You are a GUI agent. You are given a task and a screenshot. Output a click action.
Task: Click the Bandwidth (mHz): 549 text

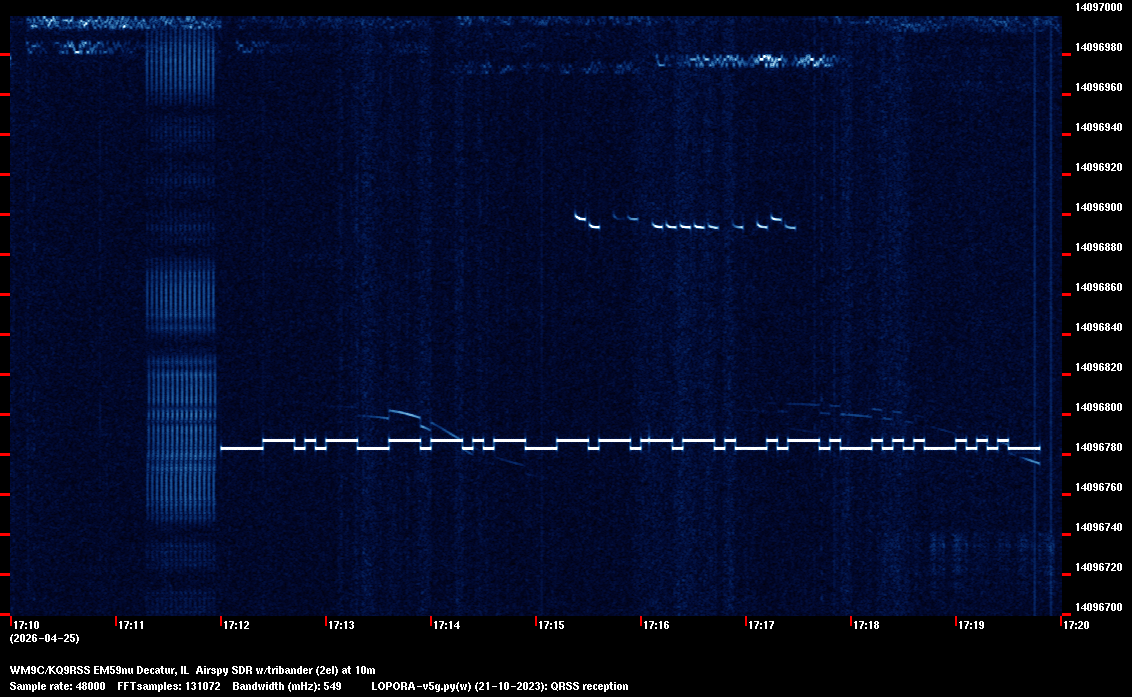[x=287, y=686]
